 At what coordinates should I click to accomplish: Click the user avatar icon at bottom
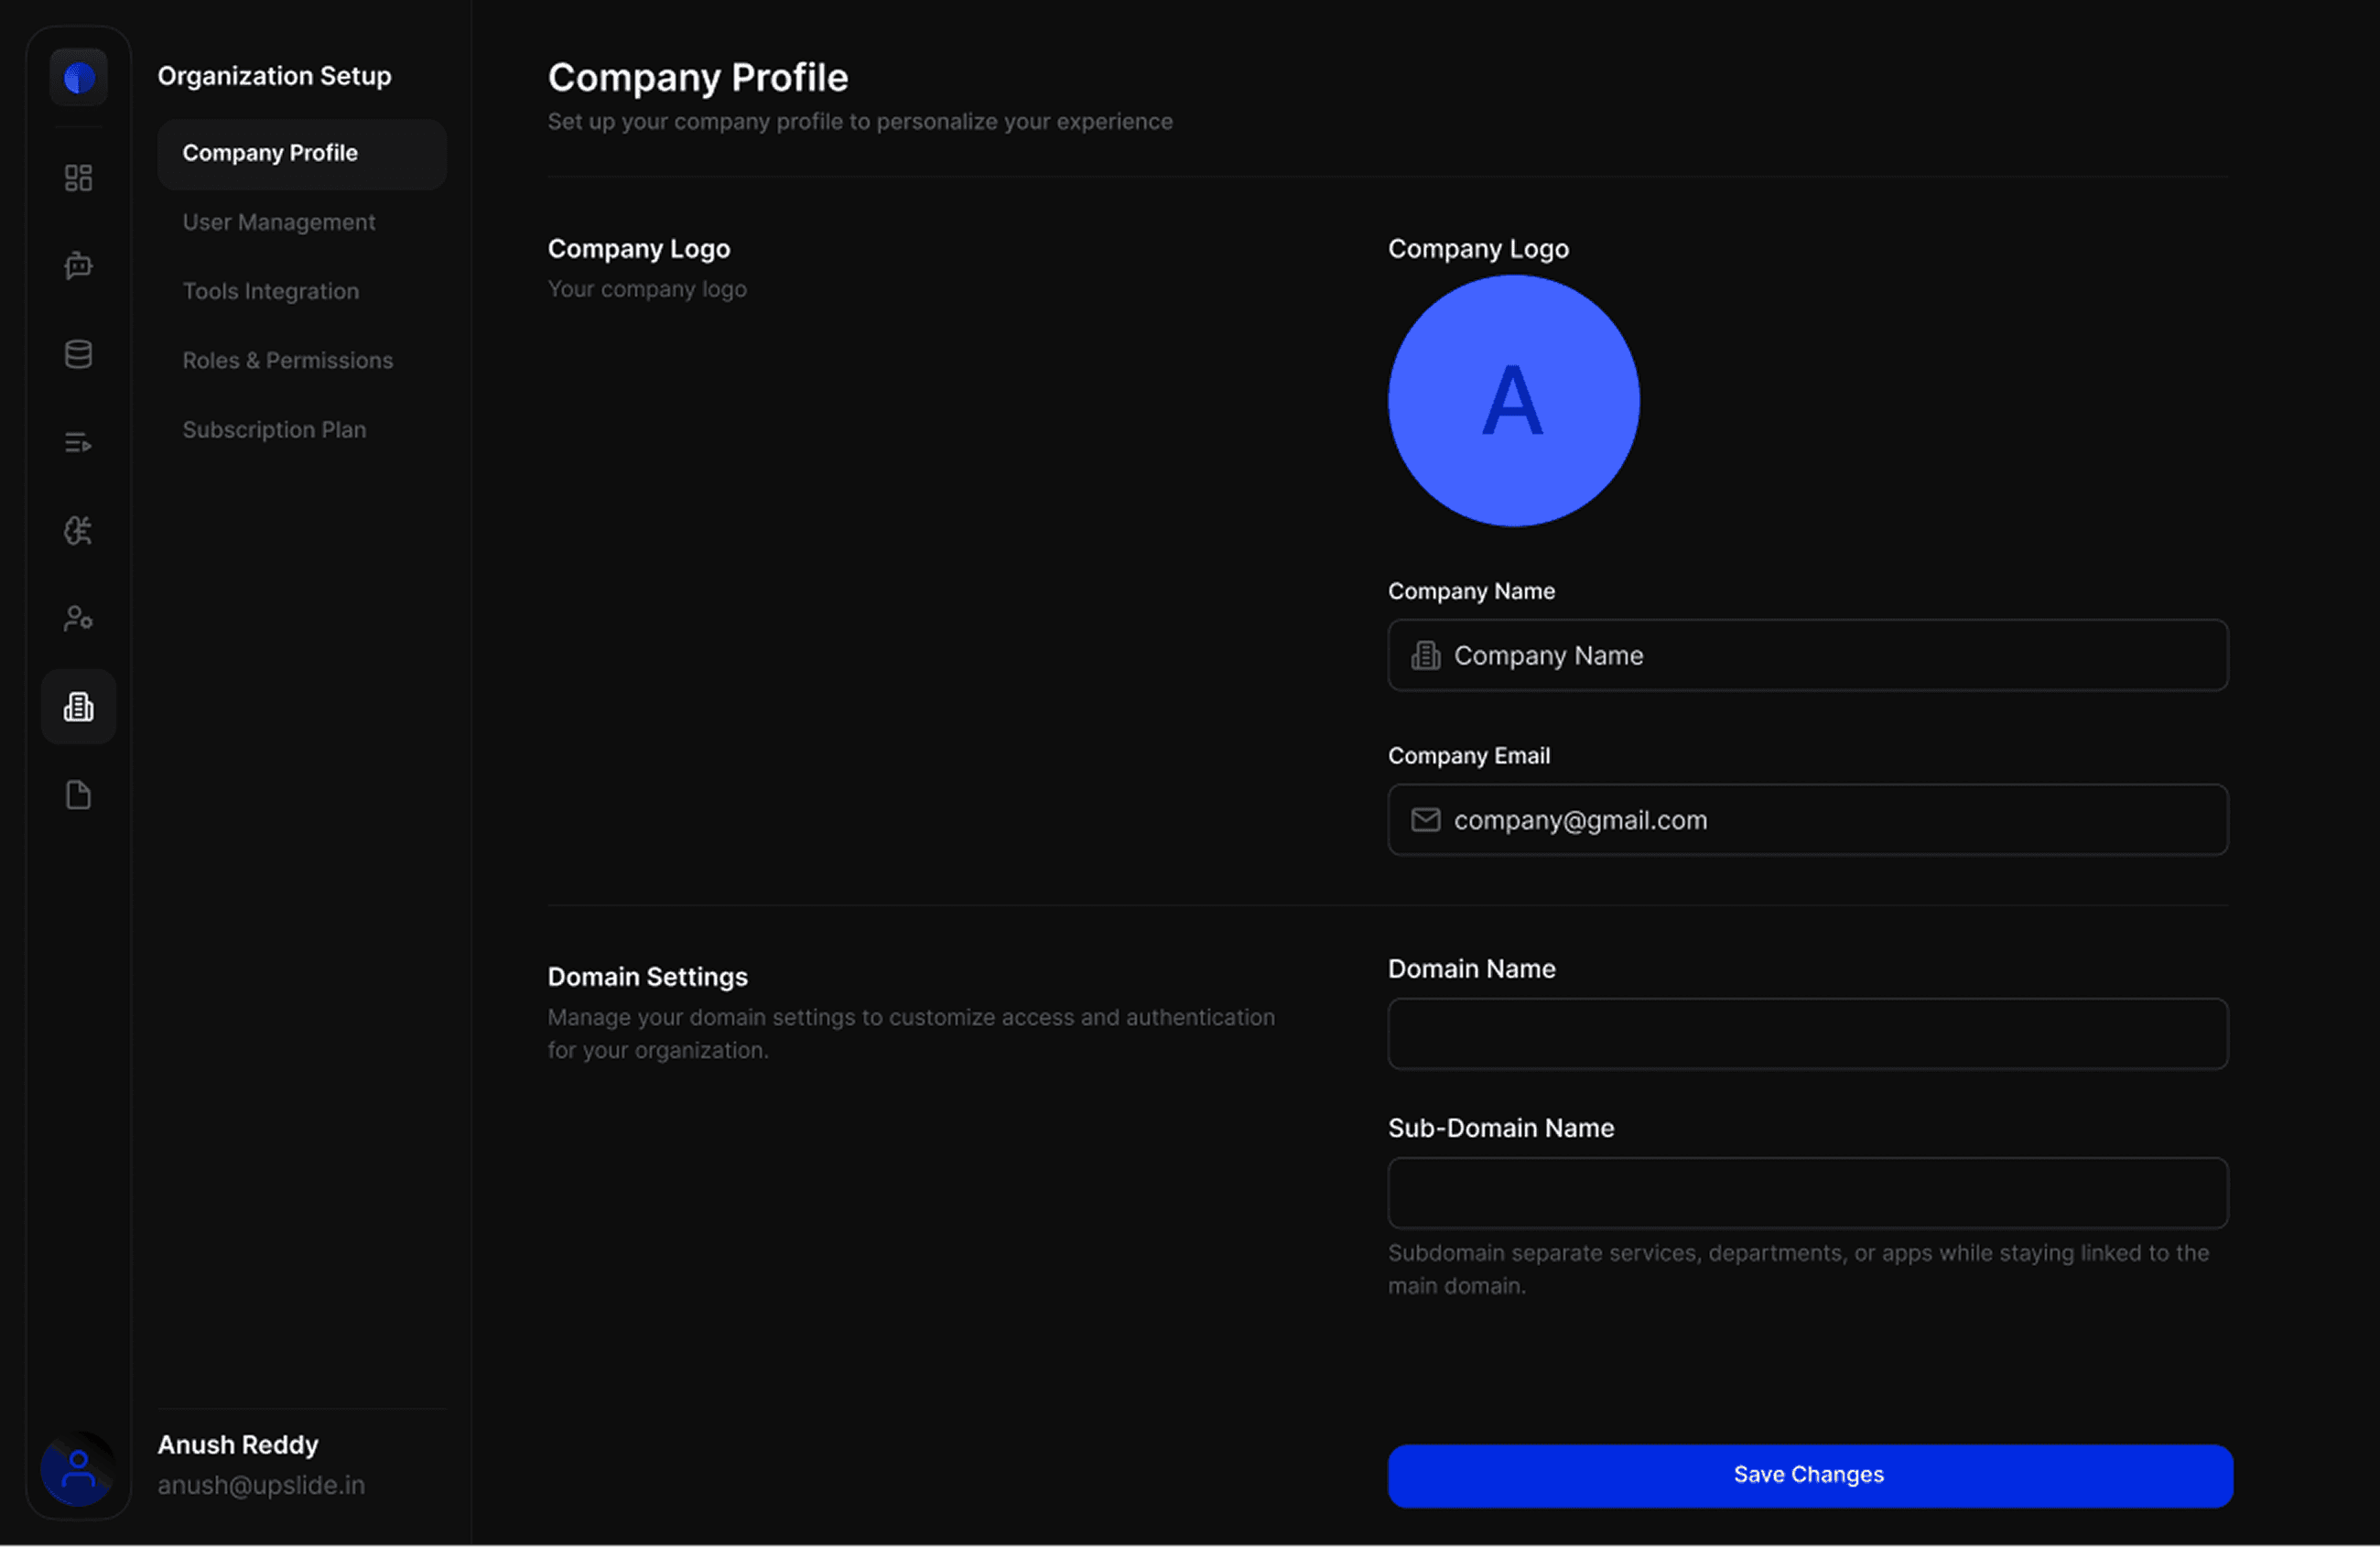[78, 1468]
